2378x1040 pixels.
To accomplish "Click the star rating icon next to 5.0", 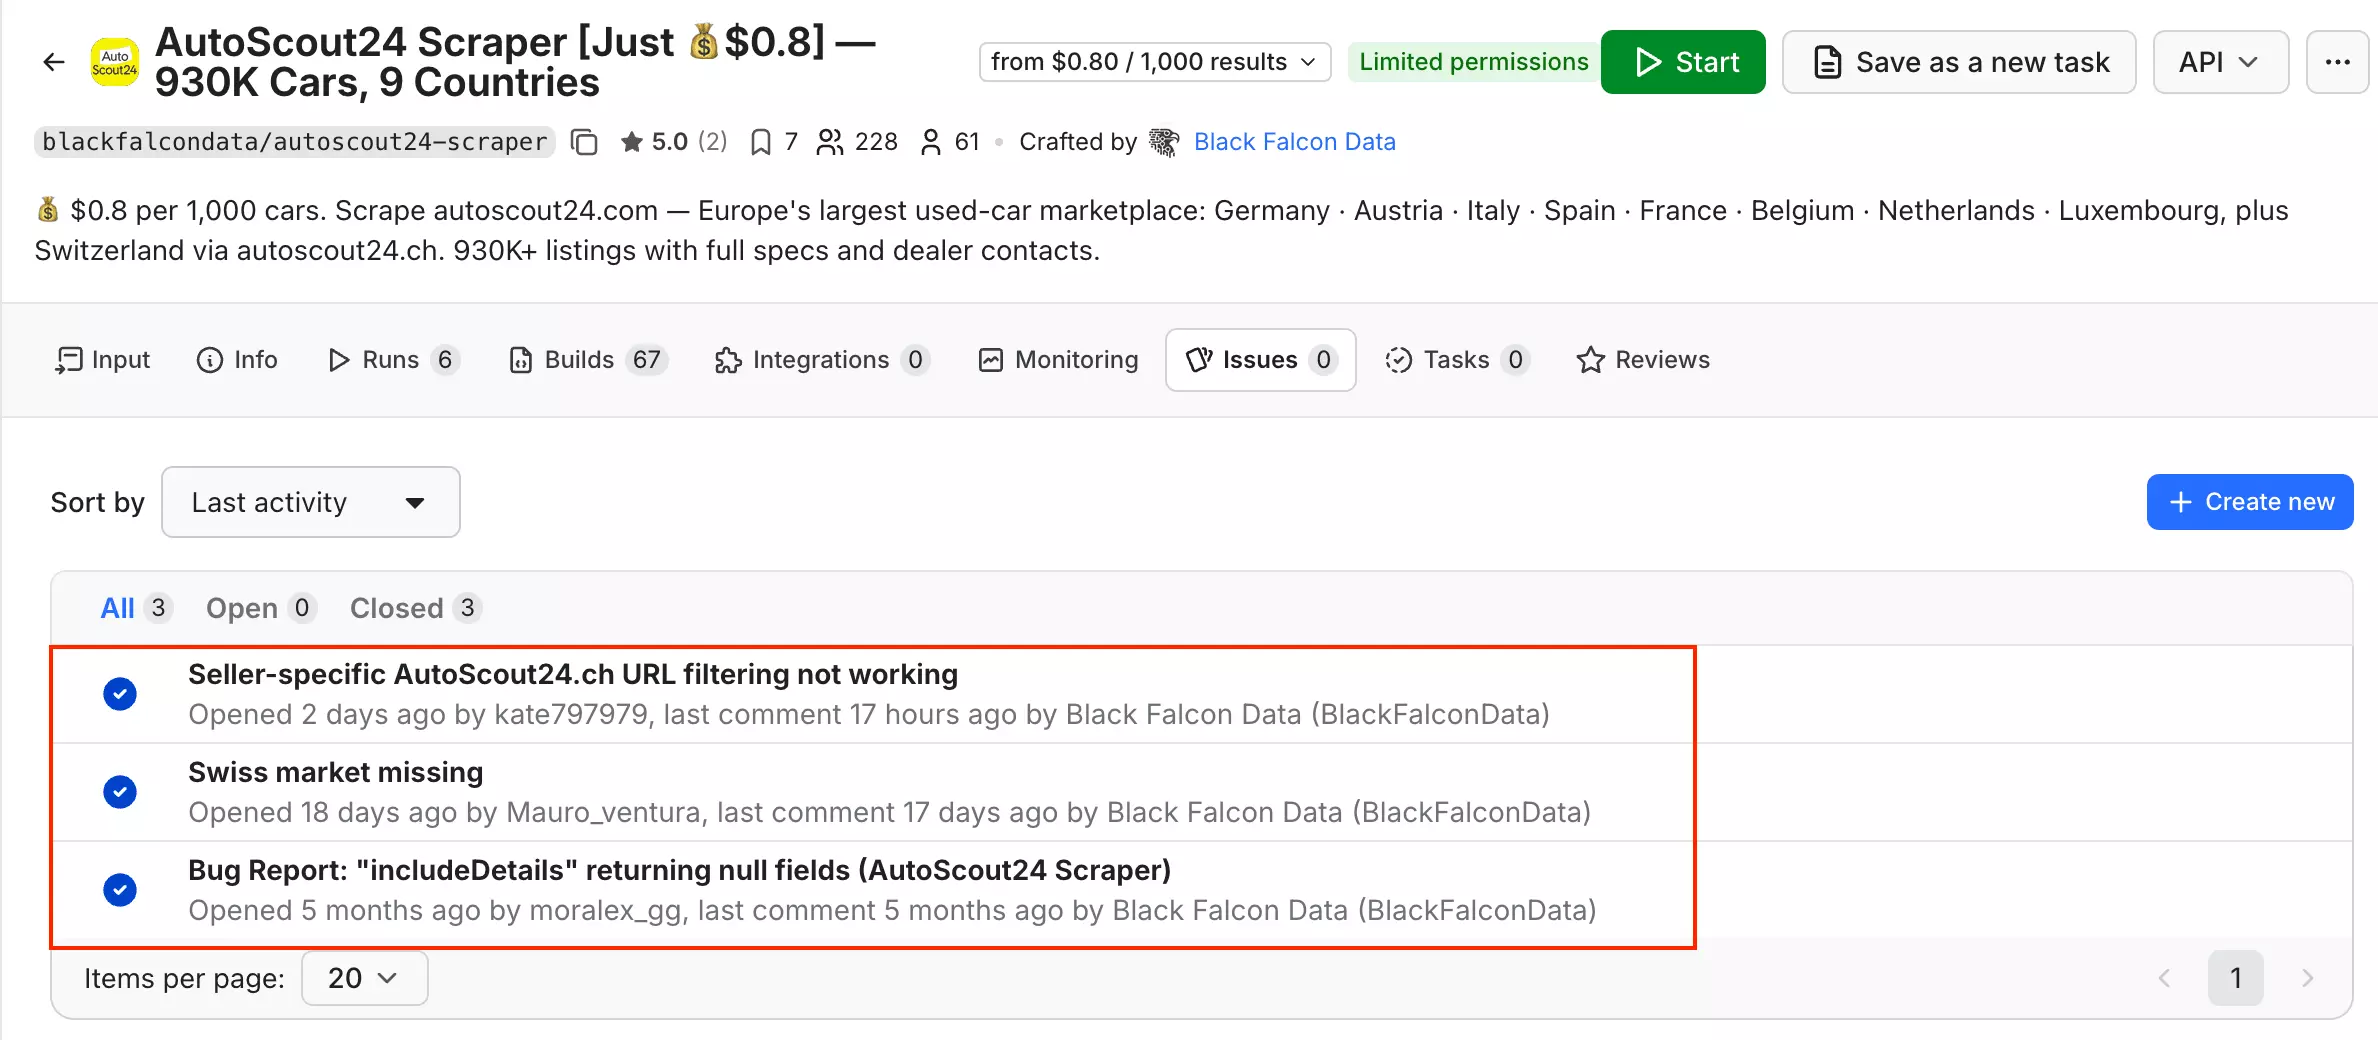I will click(x=631, y=142).
